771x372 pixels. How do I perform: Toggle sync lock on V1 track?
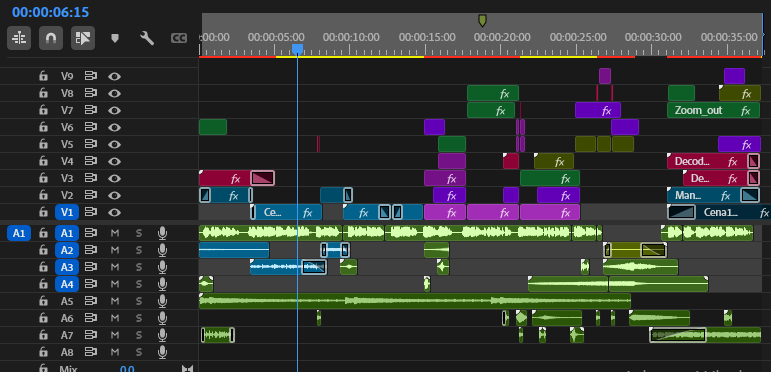(90, 212)
